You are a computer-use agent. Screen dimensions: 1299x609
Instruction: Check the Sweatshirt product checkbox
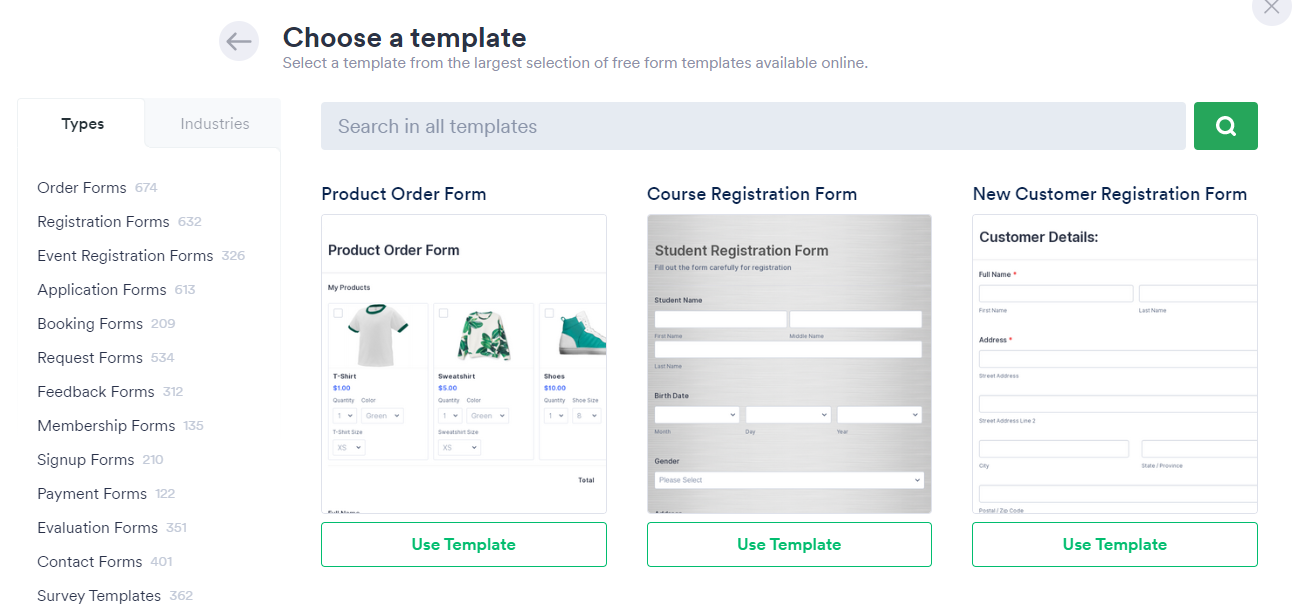click(x=444, y=313)
